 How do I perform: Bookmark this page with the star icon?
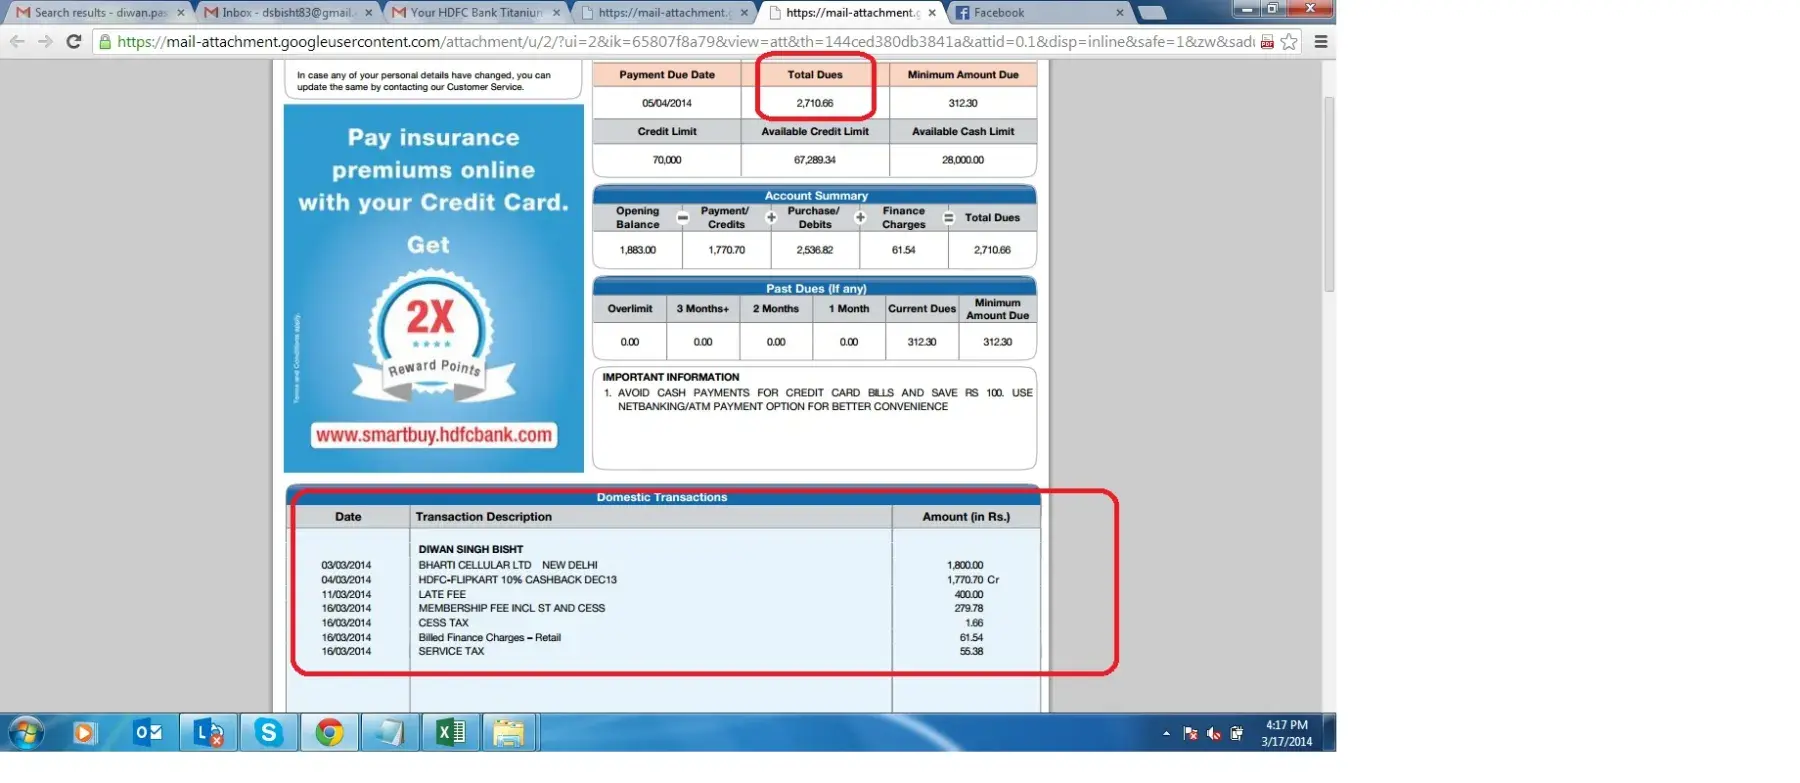point(1289,42)
